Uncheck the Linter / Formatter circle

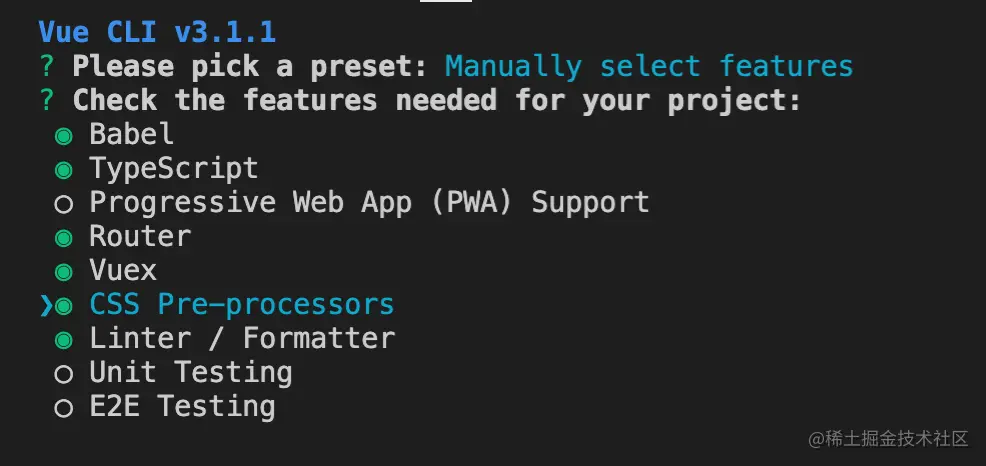point(64,340)
